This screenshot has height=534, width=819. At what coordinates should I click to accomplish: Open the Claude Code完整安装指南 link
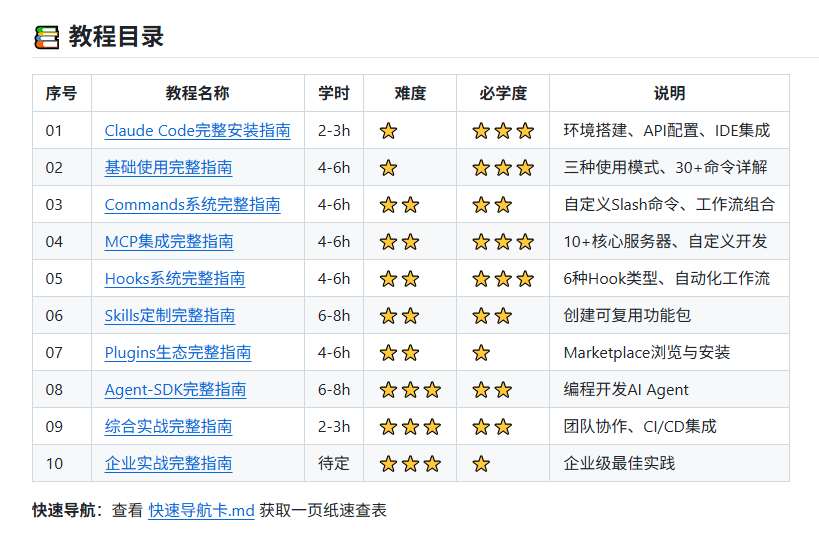pos(197,131)
